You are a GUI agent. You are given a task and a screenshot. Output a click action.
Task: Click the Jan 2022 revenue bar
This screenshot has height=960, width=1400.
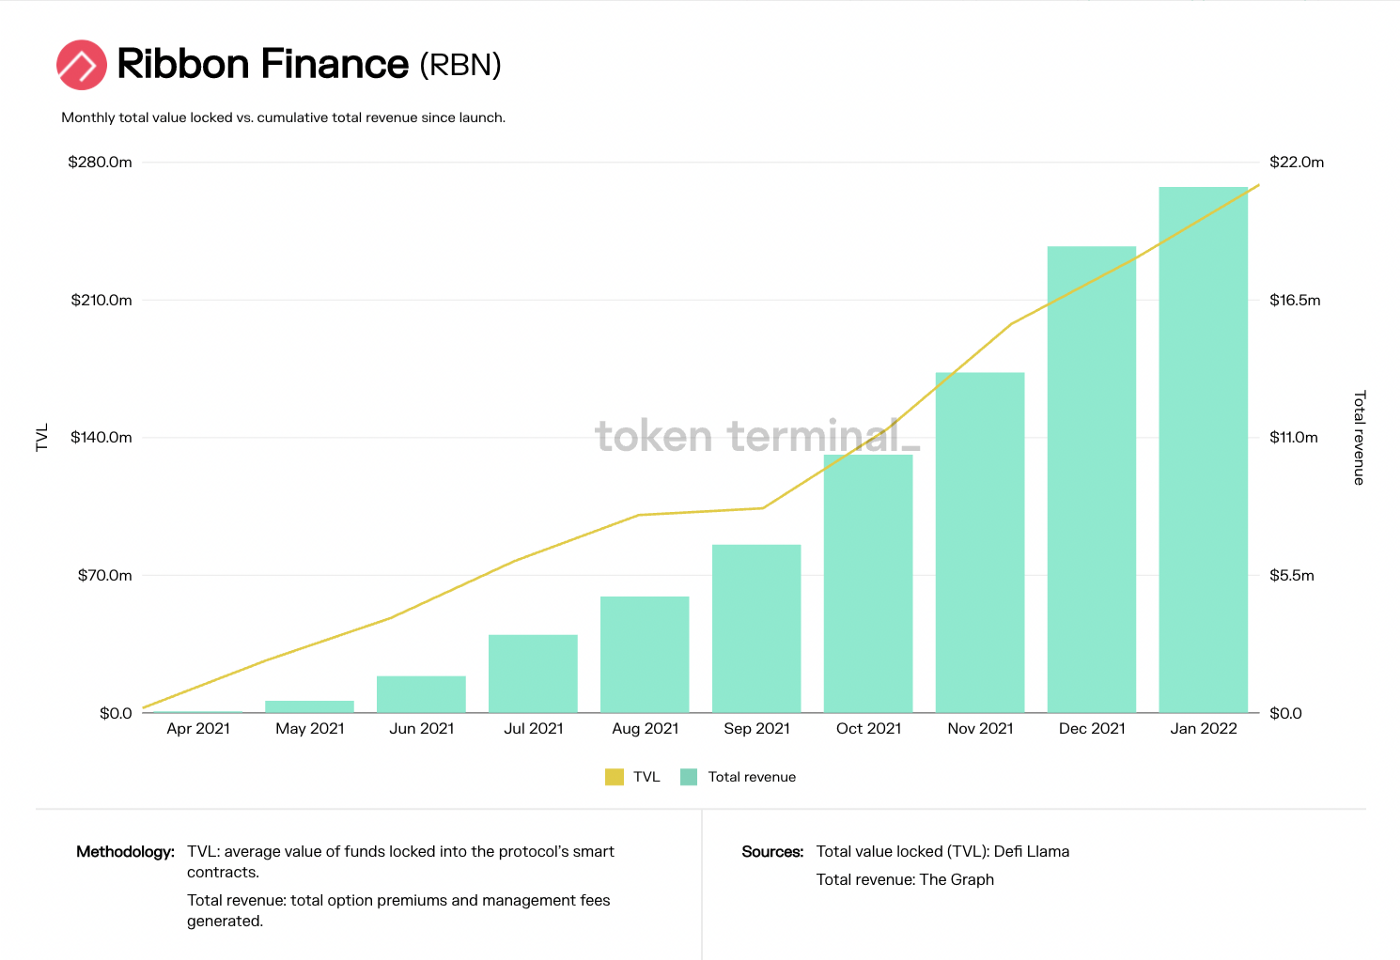pos(1204,450)
